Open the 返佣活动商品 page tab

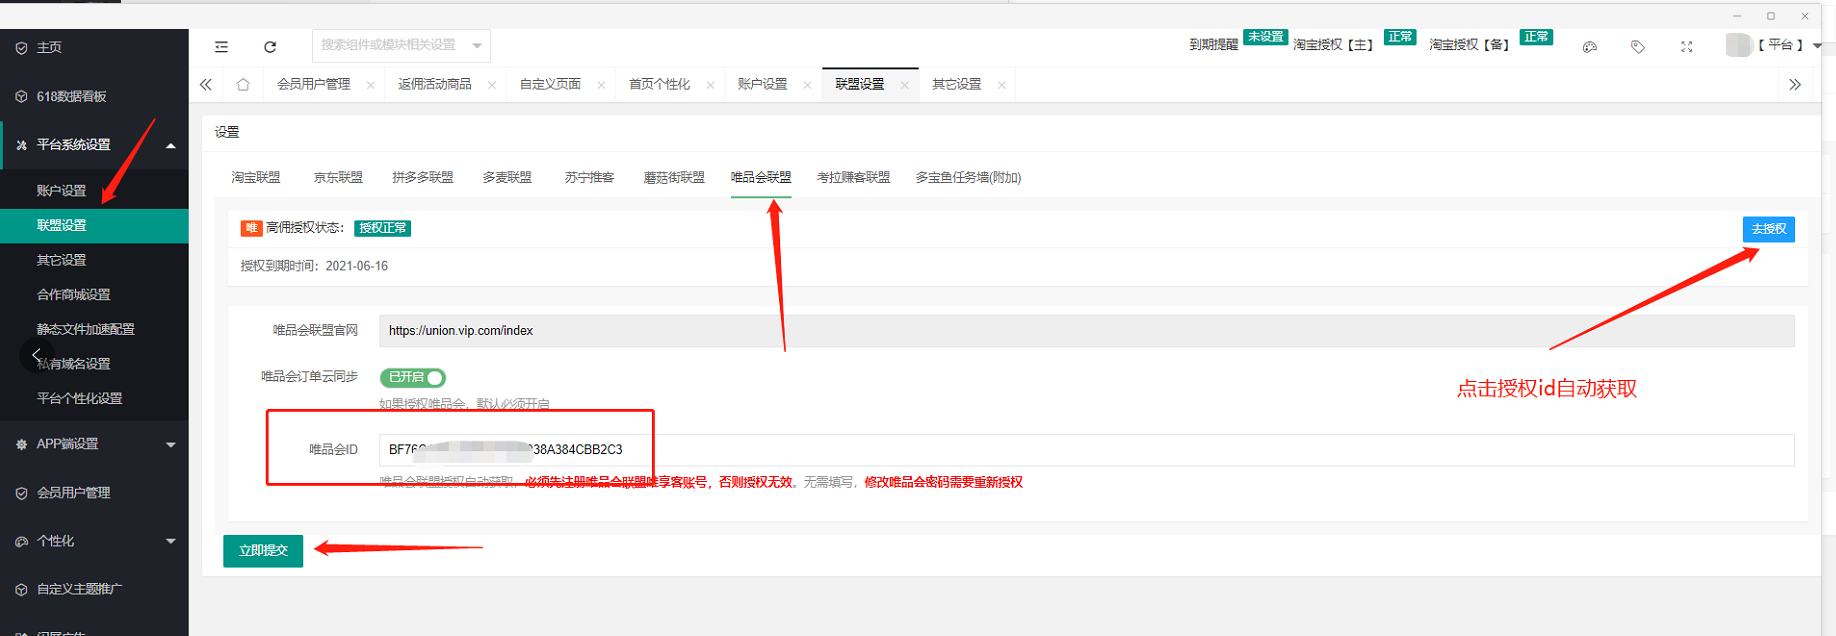click(x=435, y=84)
